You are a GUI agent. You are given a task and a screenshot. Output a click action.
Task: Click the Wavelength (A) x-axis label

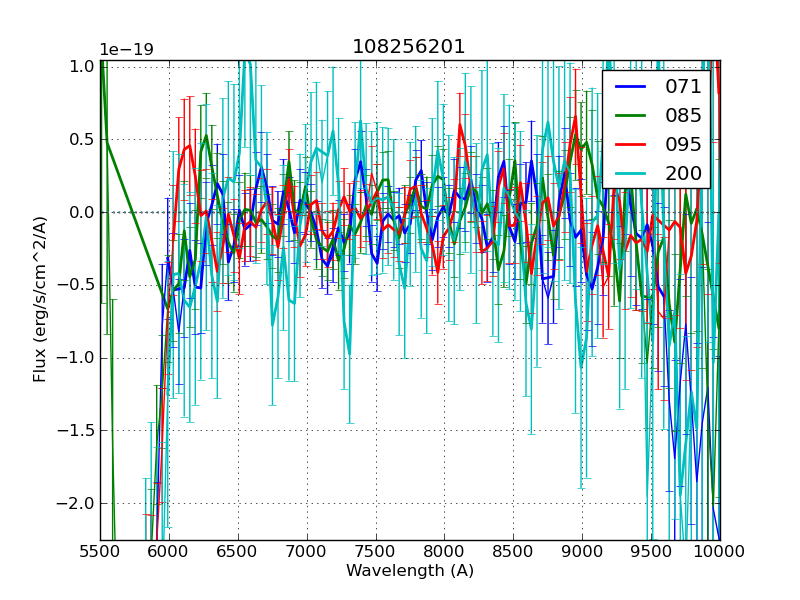pos(409,571)
